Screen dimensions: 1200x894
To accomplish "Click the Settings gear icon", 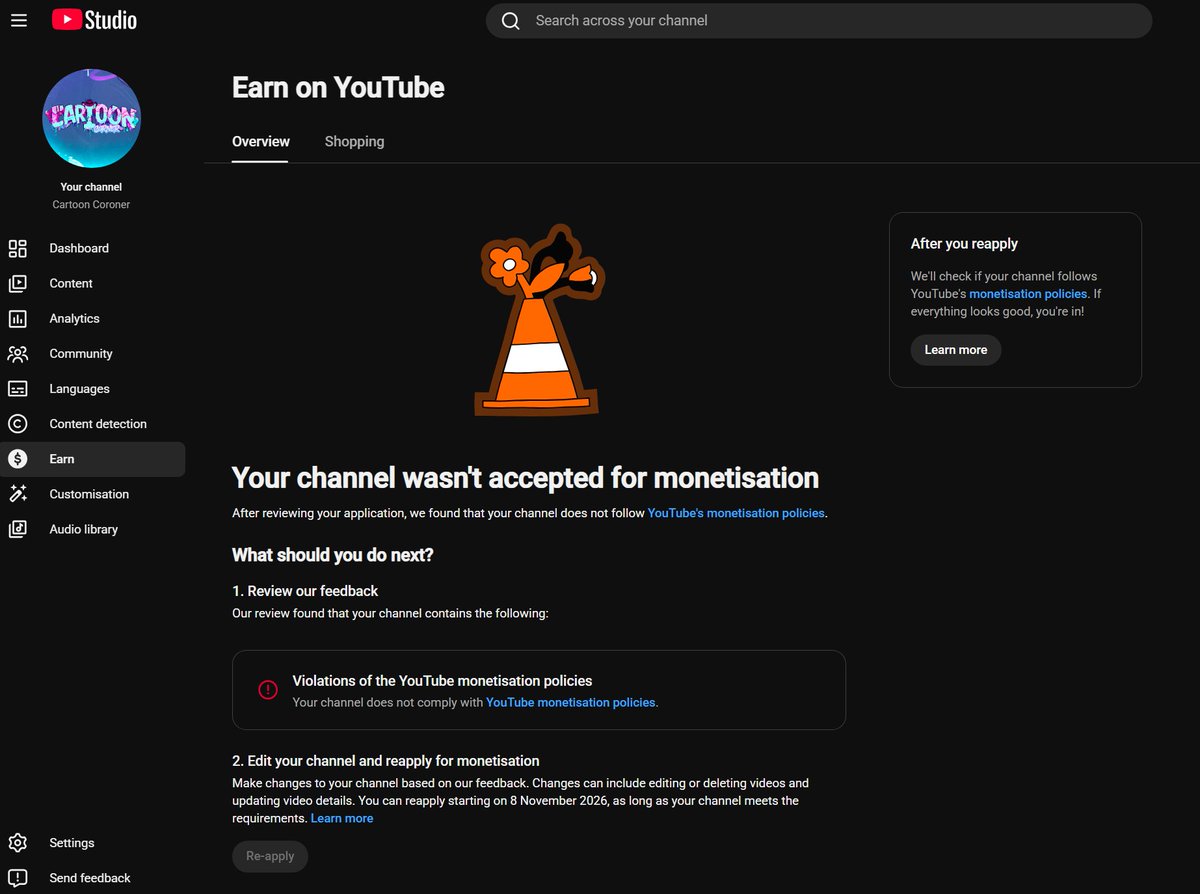I will (x=18, y=843).
